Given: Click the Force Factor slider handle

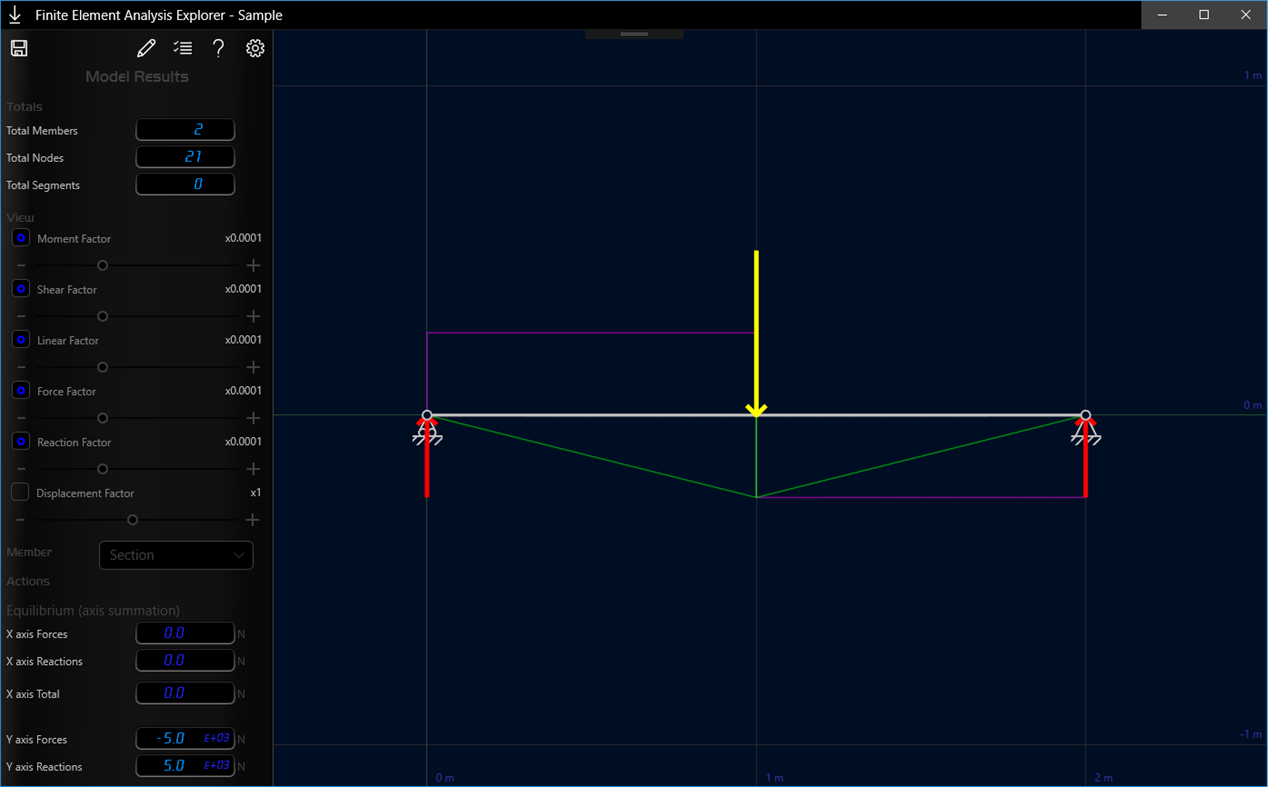Looking at the screenshot, I should point(102,418).
